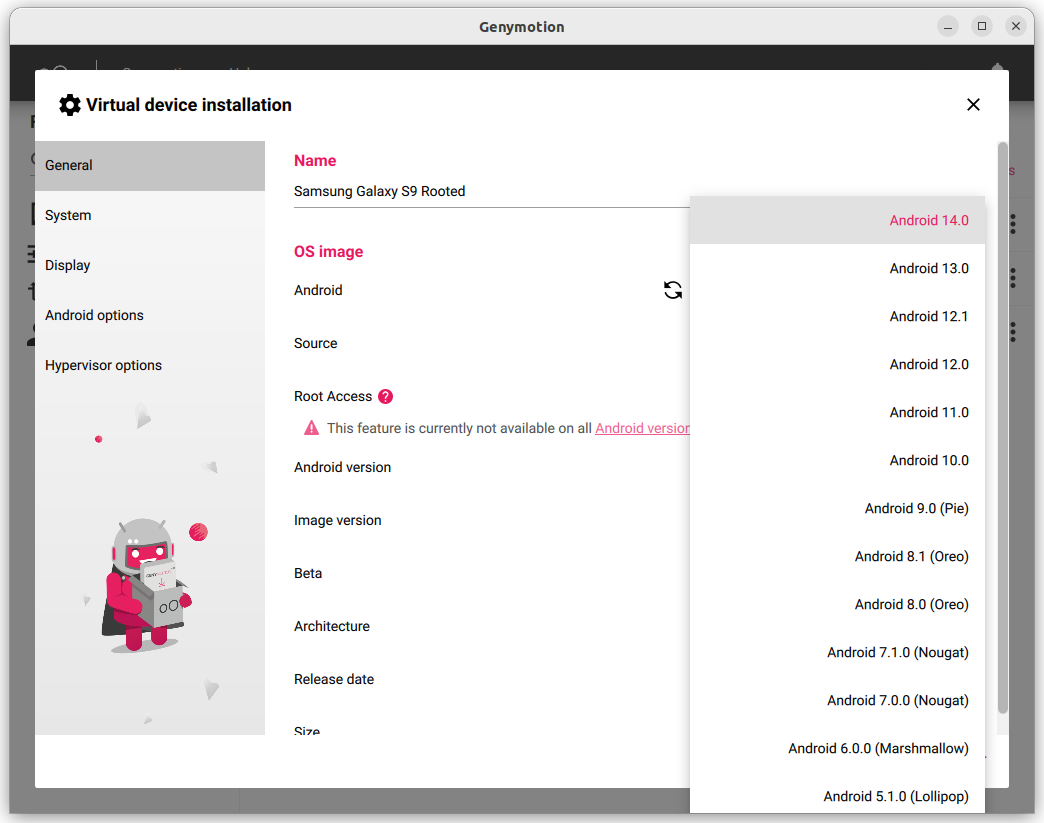This screenshot has height=823, width=1044.
Task: Go to Android options section
Action: 94,316
